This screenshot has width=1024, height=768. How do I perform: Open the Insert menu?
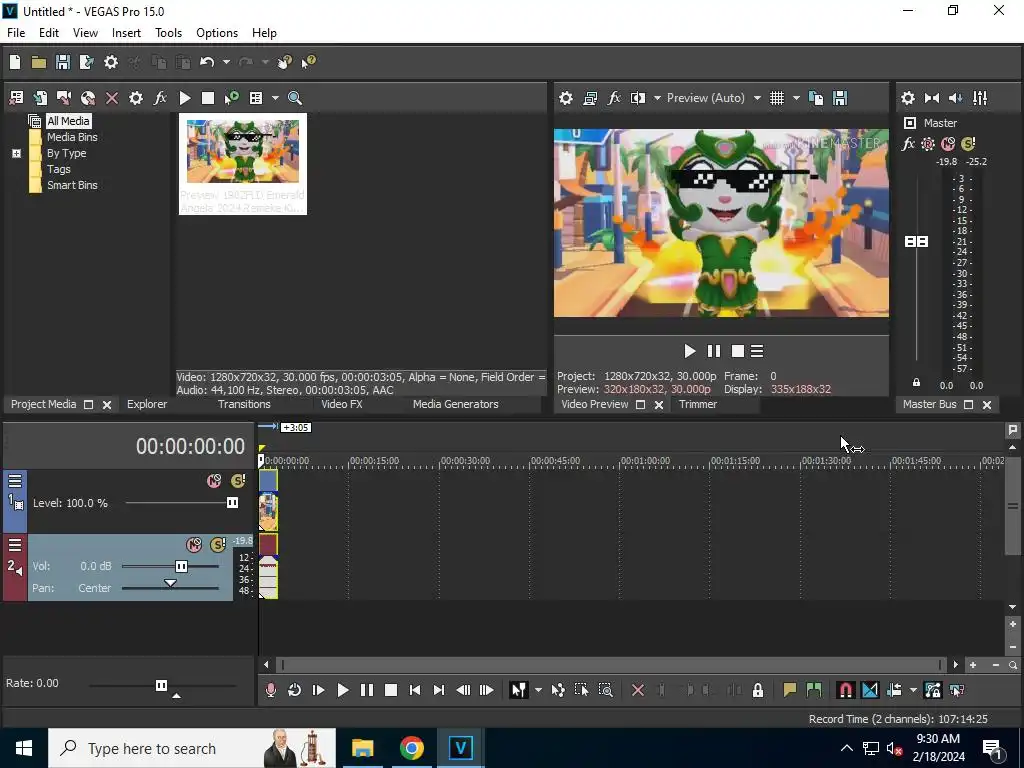point(126,33)
